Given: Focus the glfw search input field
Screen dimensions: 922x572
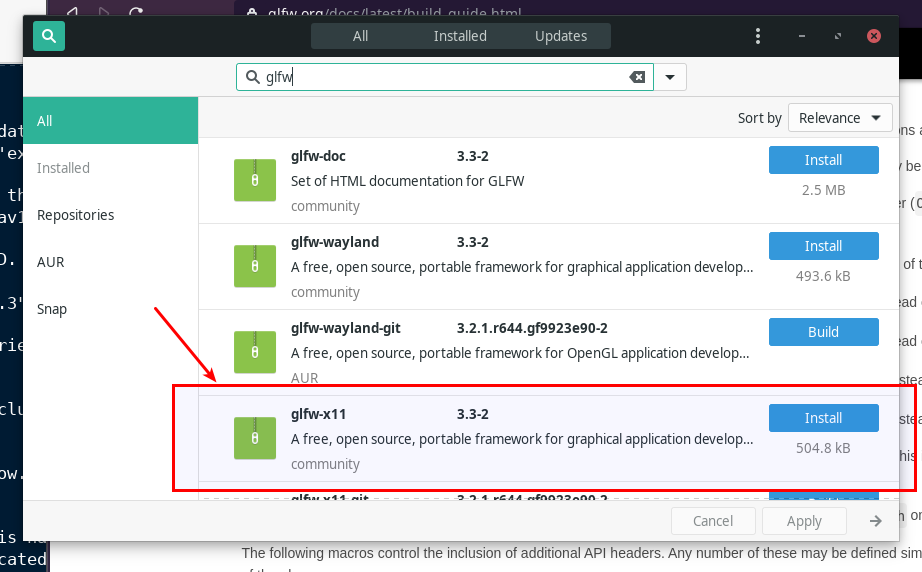Looking at the screenshot, I should [x=445, y=77].
